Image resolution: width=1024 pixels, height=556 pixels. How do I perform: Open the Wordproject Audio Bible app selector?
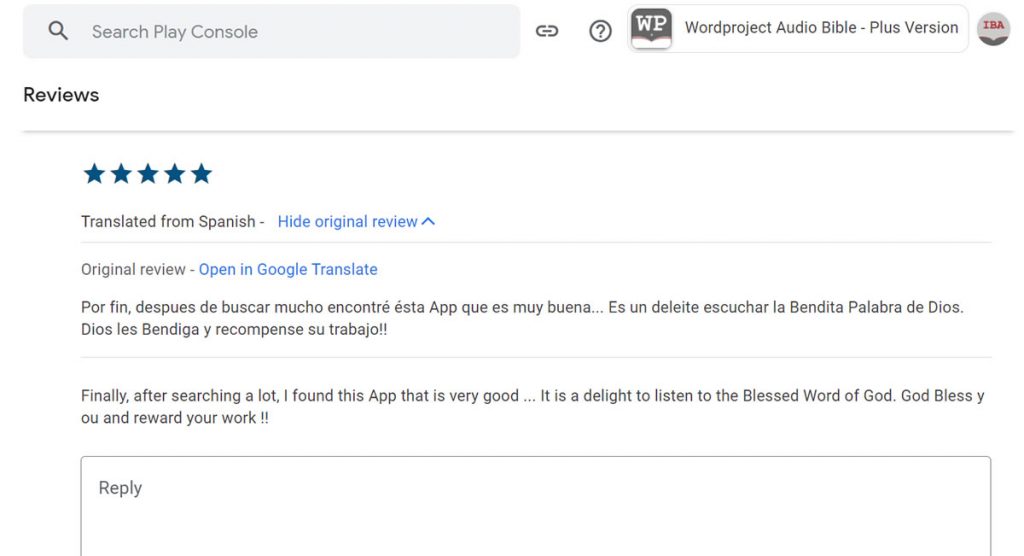point(820,28)
